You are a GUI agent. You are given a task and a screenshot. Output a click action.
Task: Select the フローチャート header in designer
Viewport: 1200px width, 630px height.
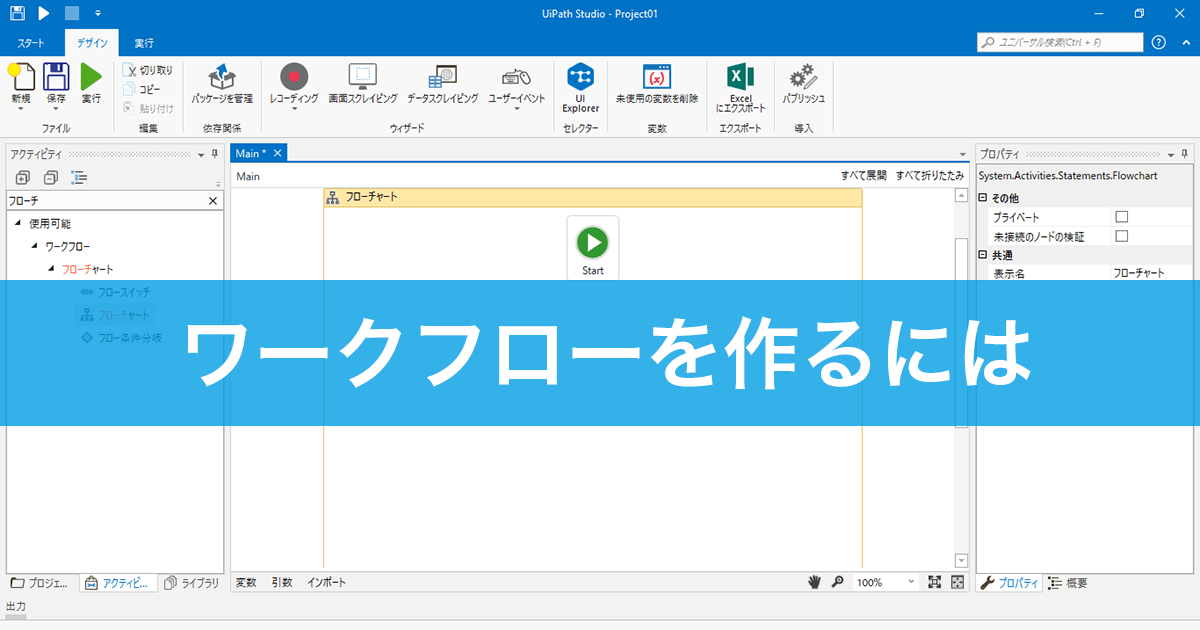[593, 197]
